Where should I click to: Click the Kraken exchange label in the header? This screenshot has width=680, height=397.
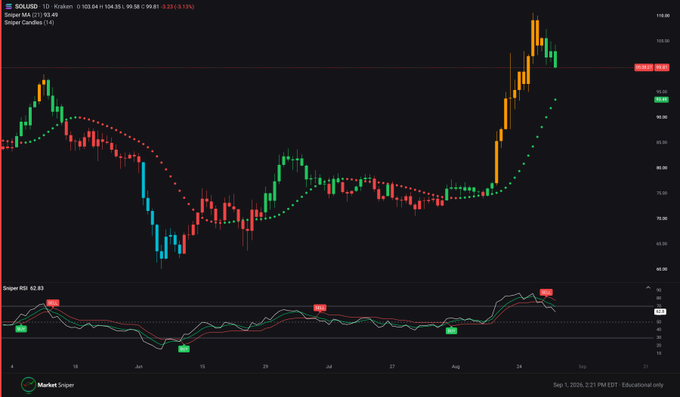[63, 7]
